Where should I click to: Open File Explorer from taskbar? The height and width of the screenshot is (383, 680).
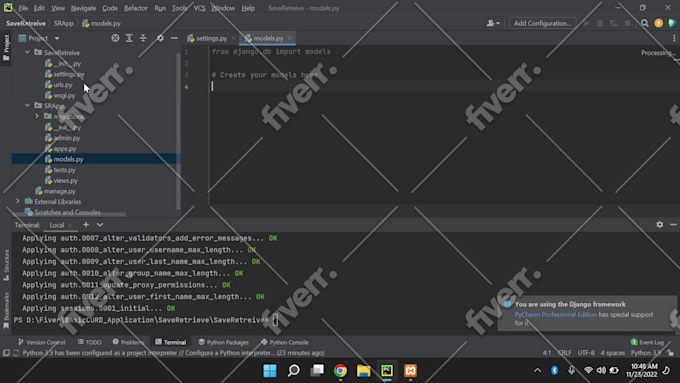(364, 370)
